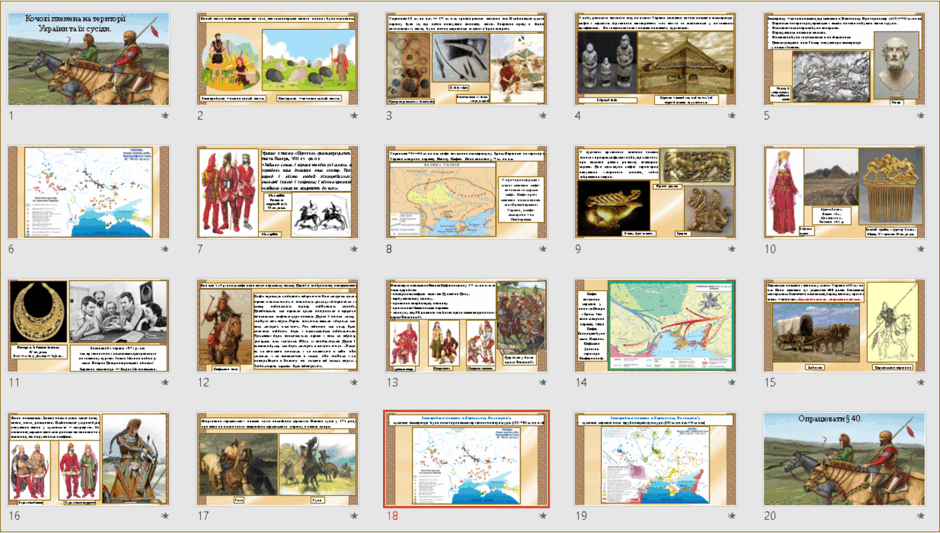Click transition star icon under slide 3
Image resolution: width=940 pixels, height=533 pixels.
pyautogui.click(x=543, y=116)
